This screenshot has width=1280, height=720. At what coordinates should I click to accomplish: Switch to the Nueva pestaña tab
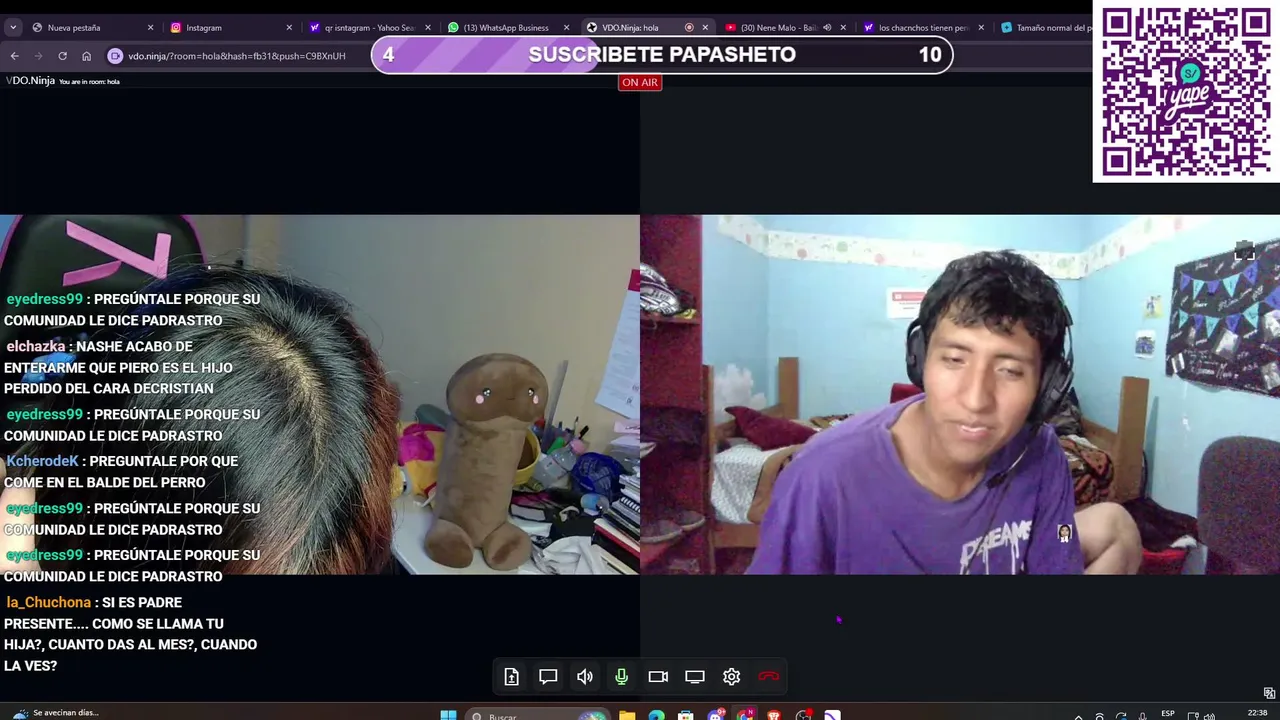pos(92,28)
